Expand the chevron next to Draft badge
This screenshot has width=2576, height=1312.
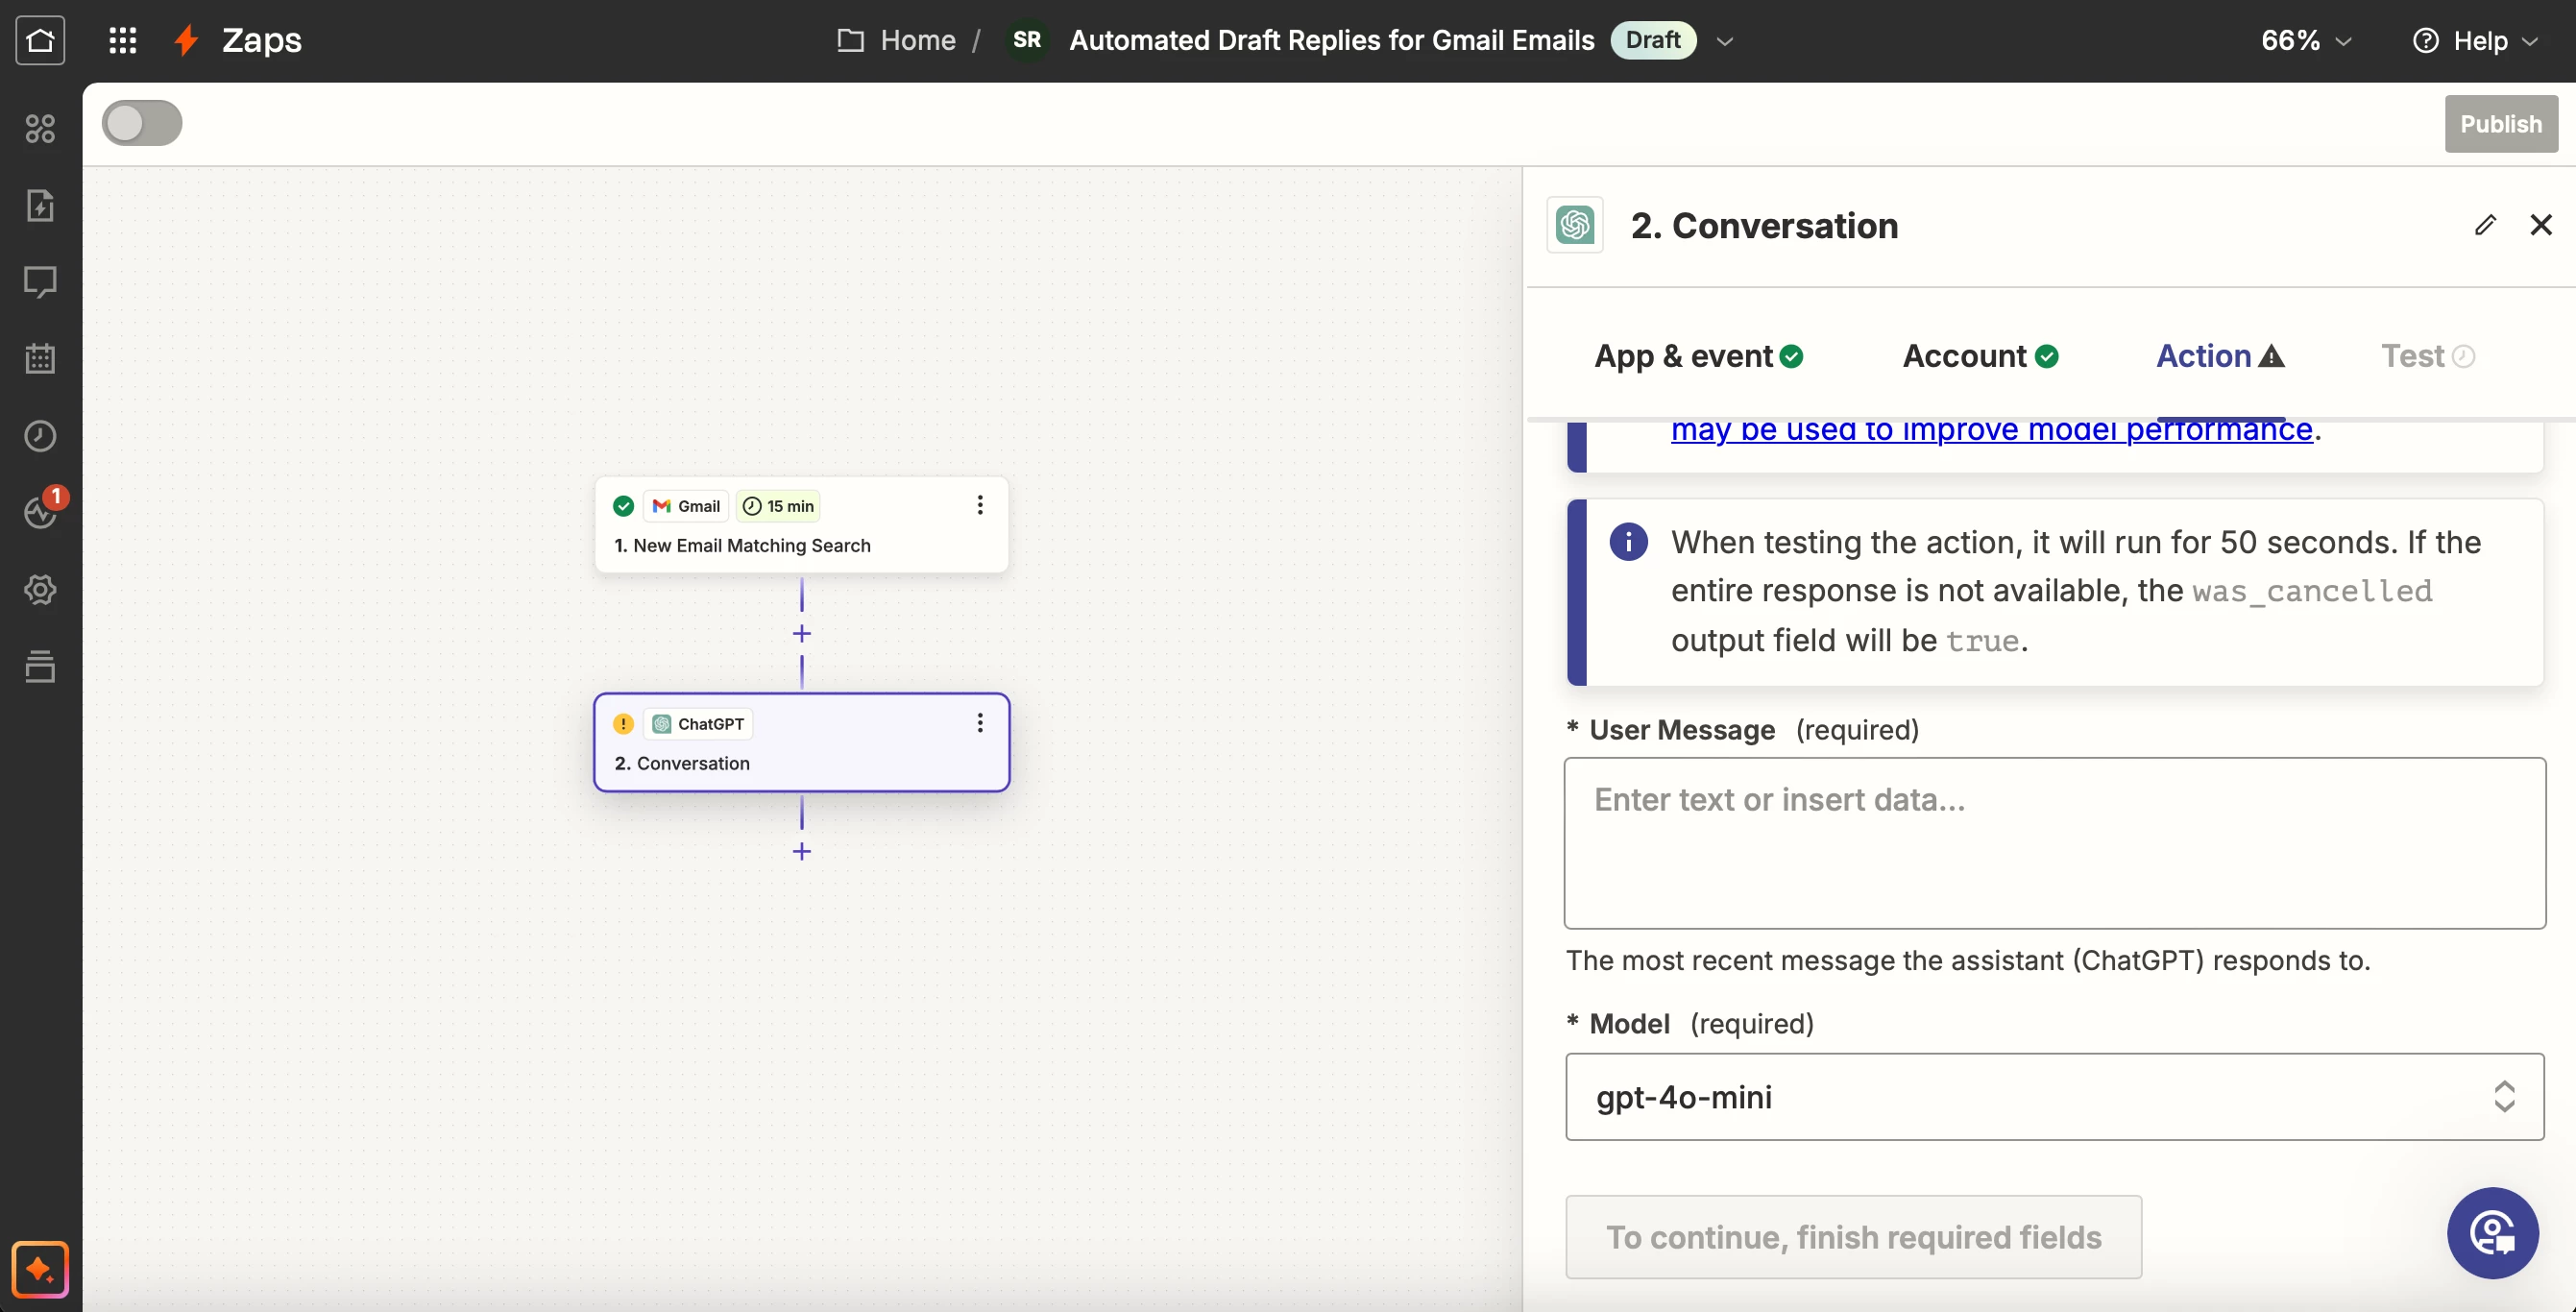pos(1725,41)
